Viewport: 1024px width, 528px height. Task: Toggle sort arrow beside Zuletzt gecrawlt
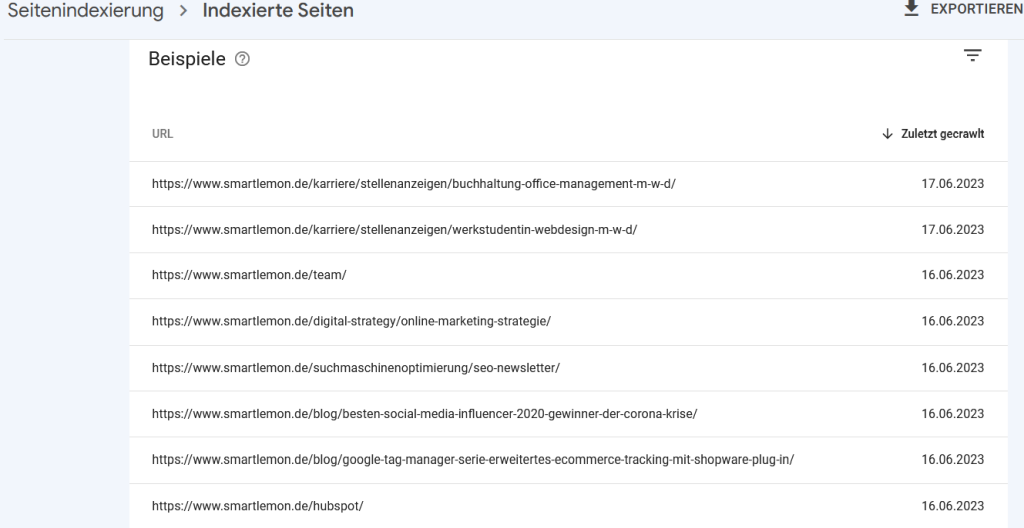click(x=887, y=134)
